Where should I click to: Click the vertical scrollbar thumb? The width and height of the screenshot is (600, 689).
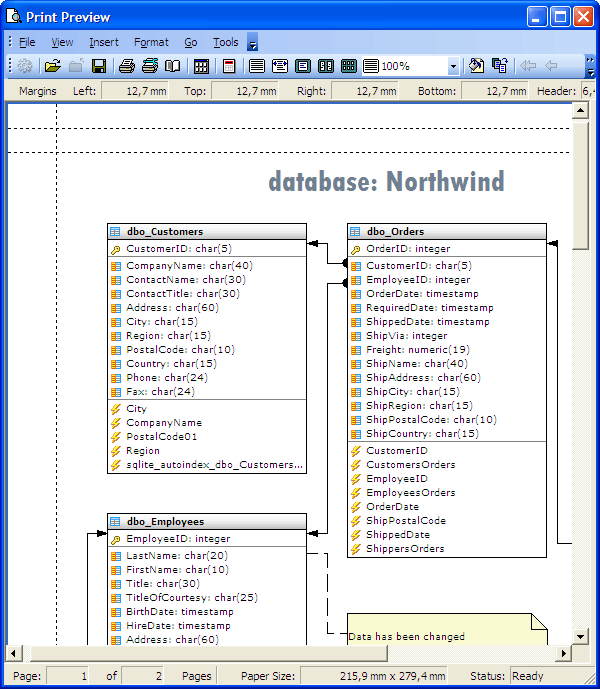pyautogui.click(x=580, y=186)
